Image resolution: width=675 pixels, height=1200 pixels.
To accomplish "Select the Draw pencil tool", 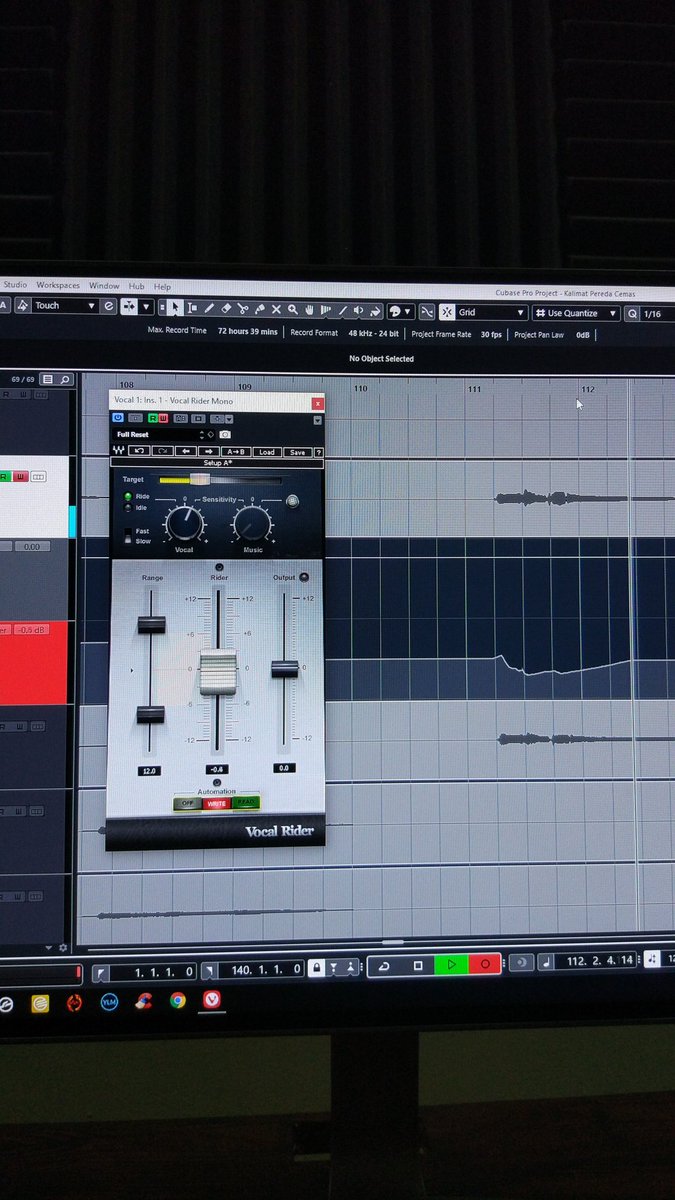I will click(x=209, y=309).
